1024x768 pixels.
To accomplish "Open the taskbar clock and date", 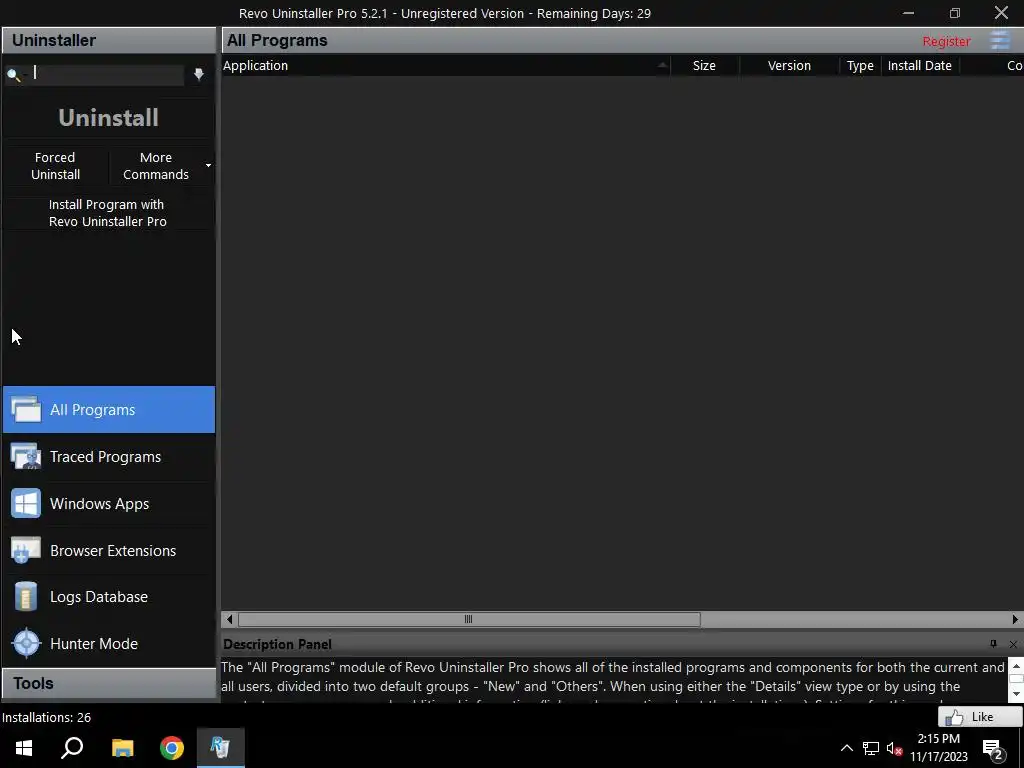I will 938,748.
